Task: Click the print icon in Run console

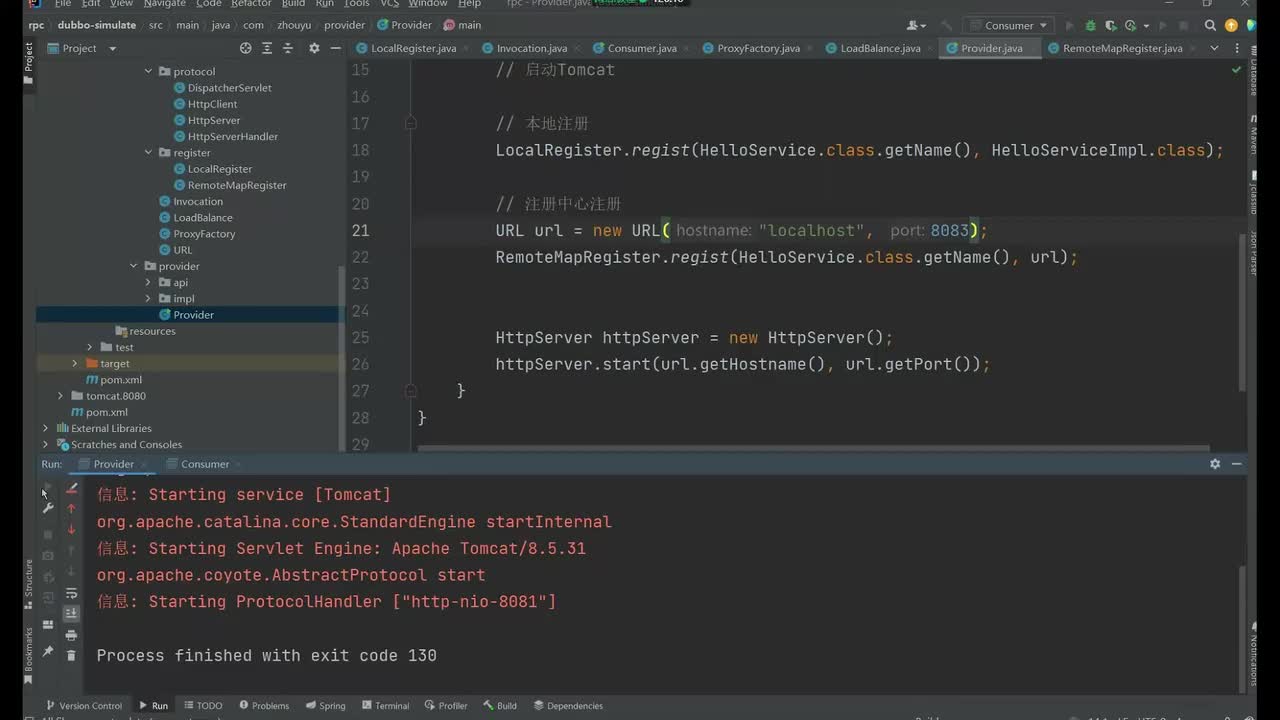Action: click(71, 635)
